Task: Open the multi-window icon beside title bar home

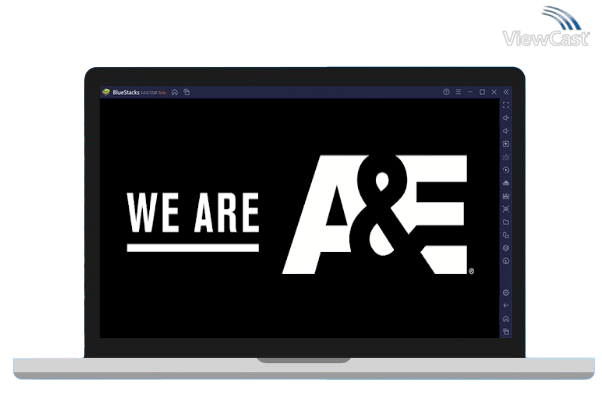Action: [x=187, y=92]
